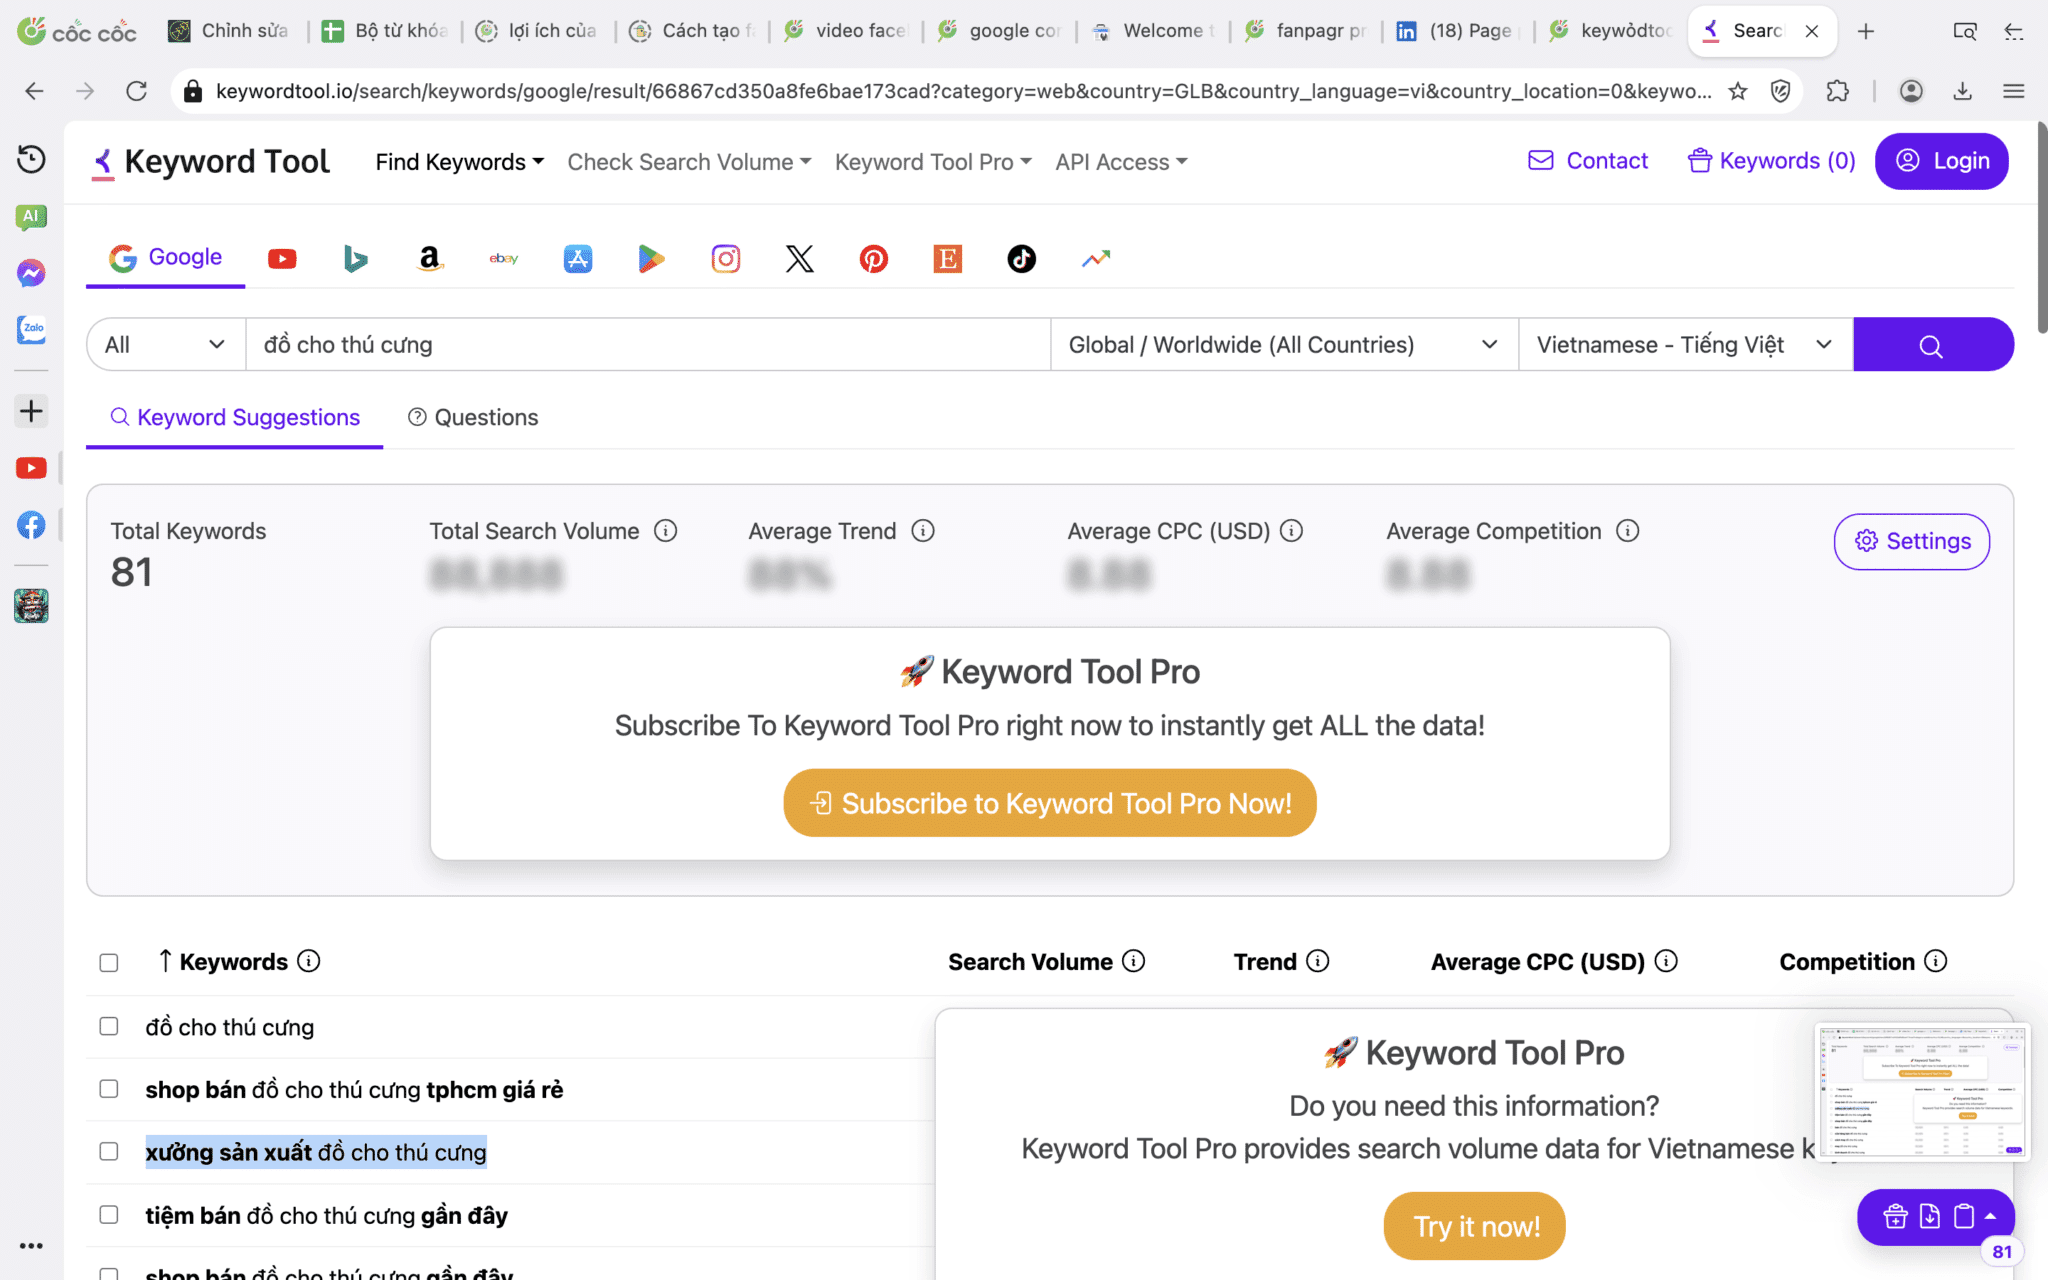Expand the Find Keywords menu
The width and height of the screenshot is (2048, 1280).
[460, 162]
